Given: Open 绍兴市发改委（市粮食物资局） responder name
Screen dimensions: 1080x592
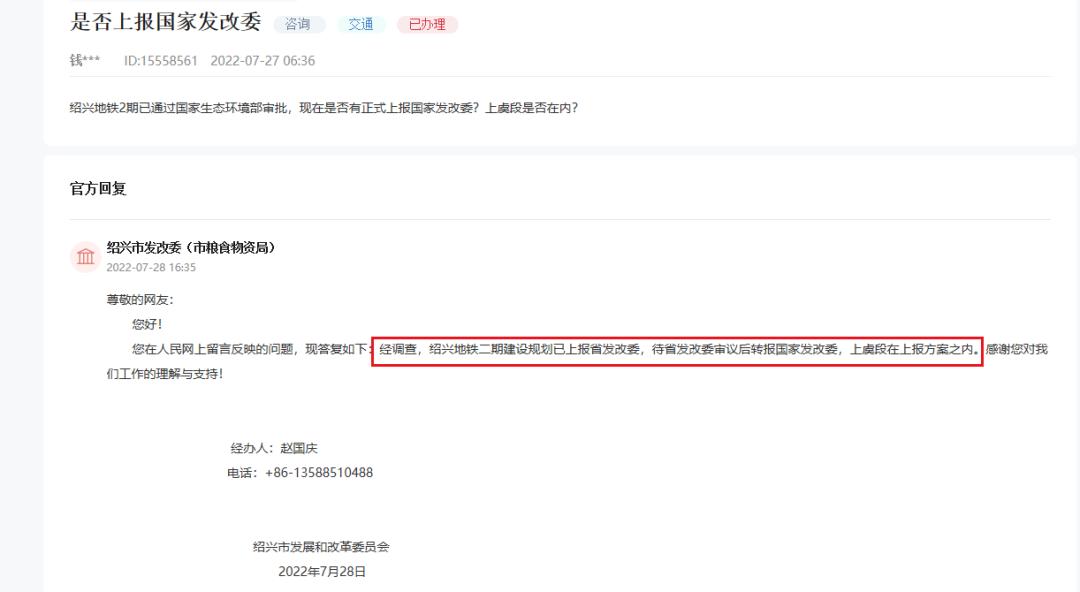Looking at the screenshot, I should pos(190,247).
